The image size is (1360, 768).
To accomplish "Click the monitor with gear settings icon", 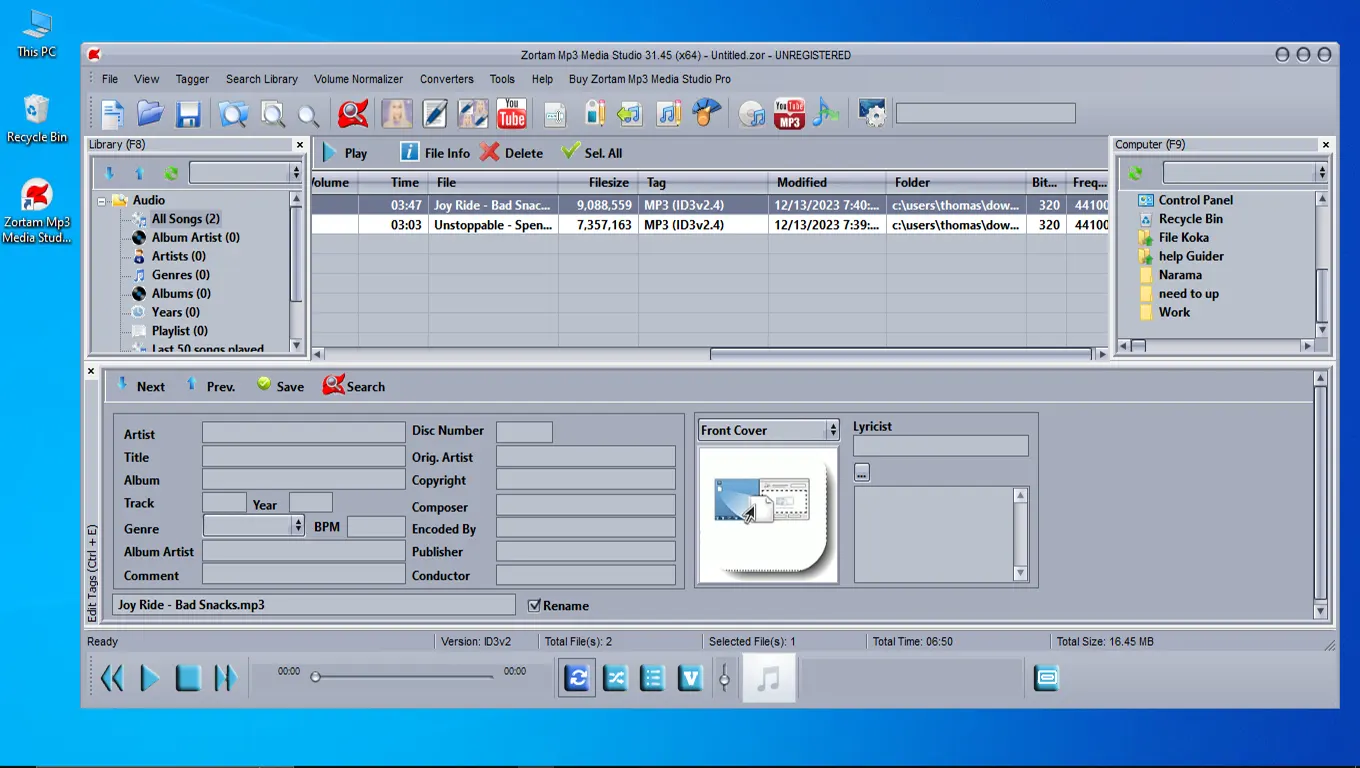I will (872, 113).
